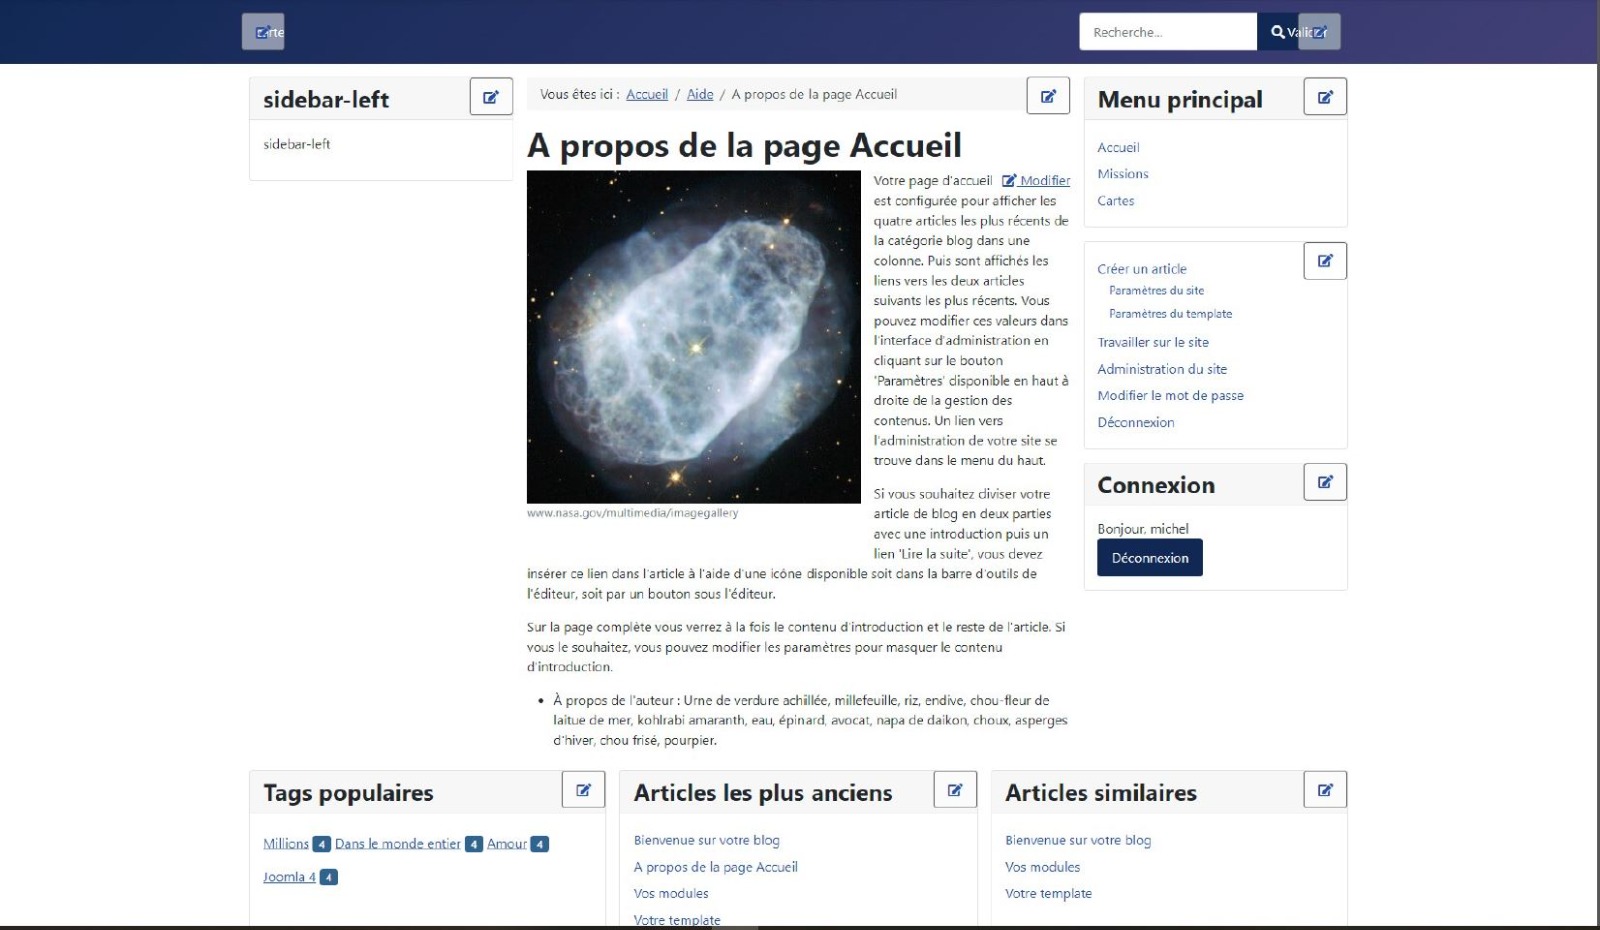Open the Aide breadcrumb link

coord(700,94)
